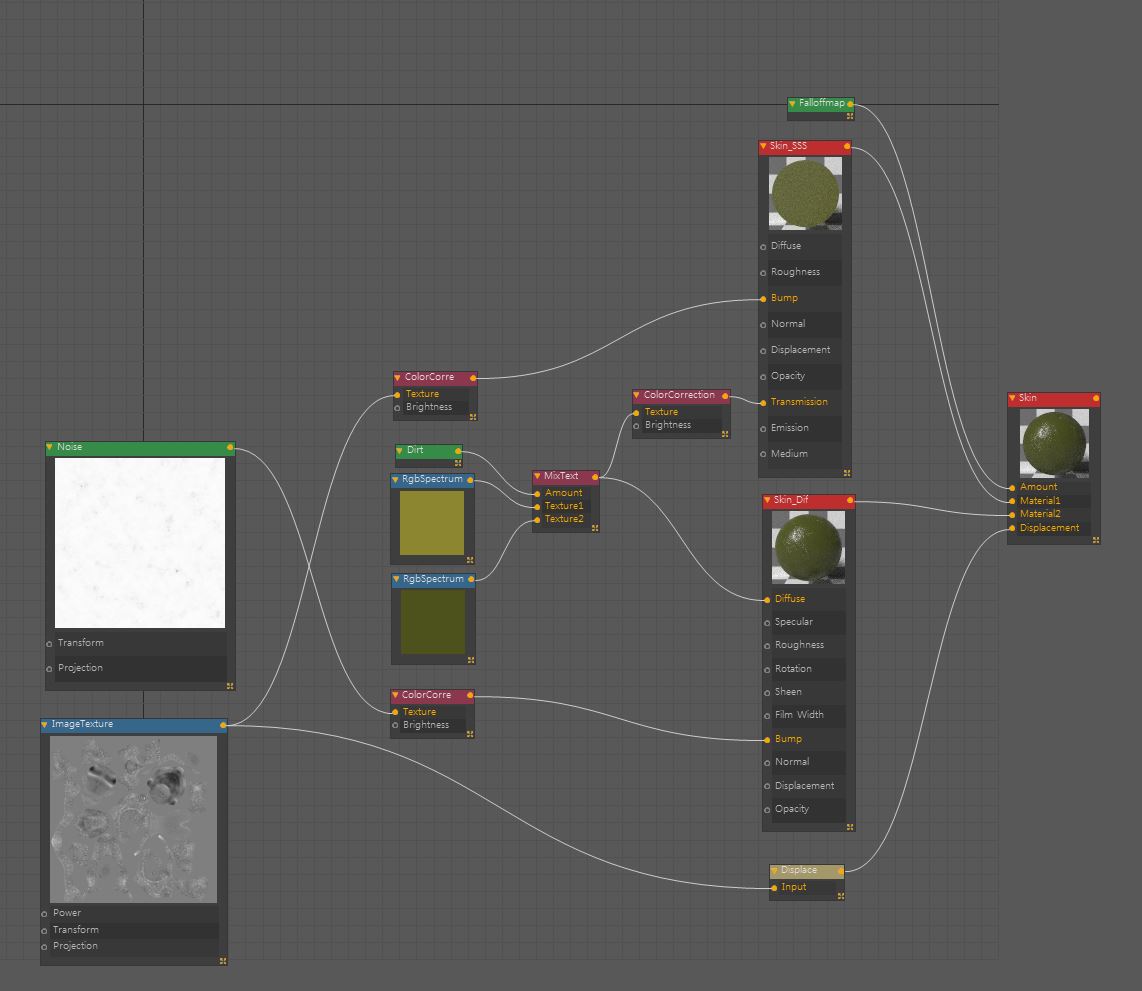1142x991 pixels.
Task: Click the ImageTexture node output pin
Action: (x=223, y=725)
